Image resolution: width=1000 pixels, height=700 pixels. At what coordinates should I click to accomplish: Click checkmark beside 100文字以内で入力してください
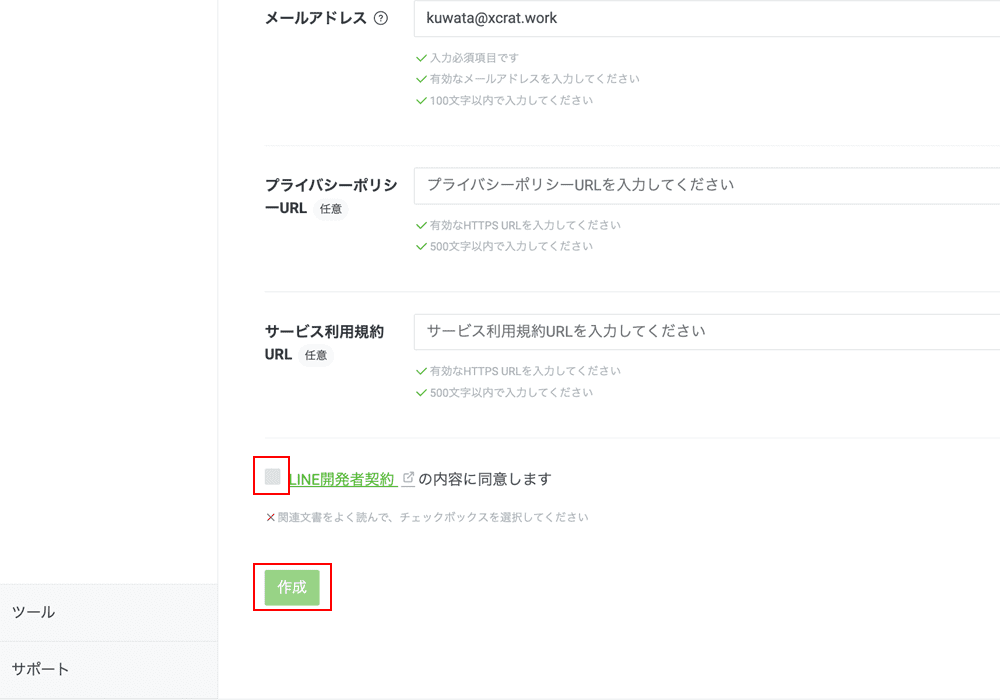(x=421, y=101)
